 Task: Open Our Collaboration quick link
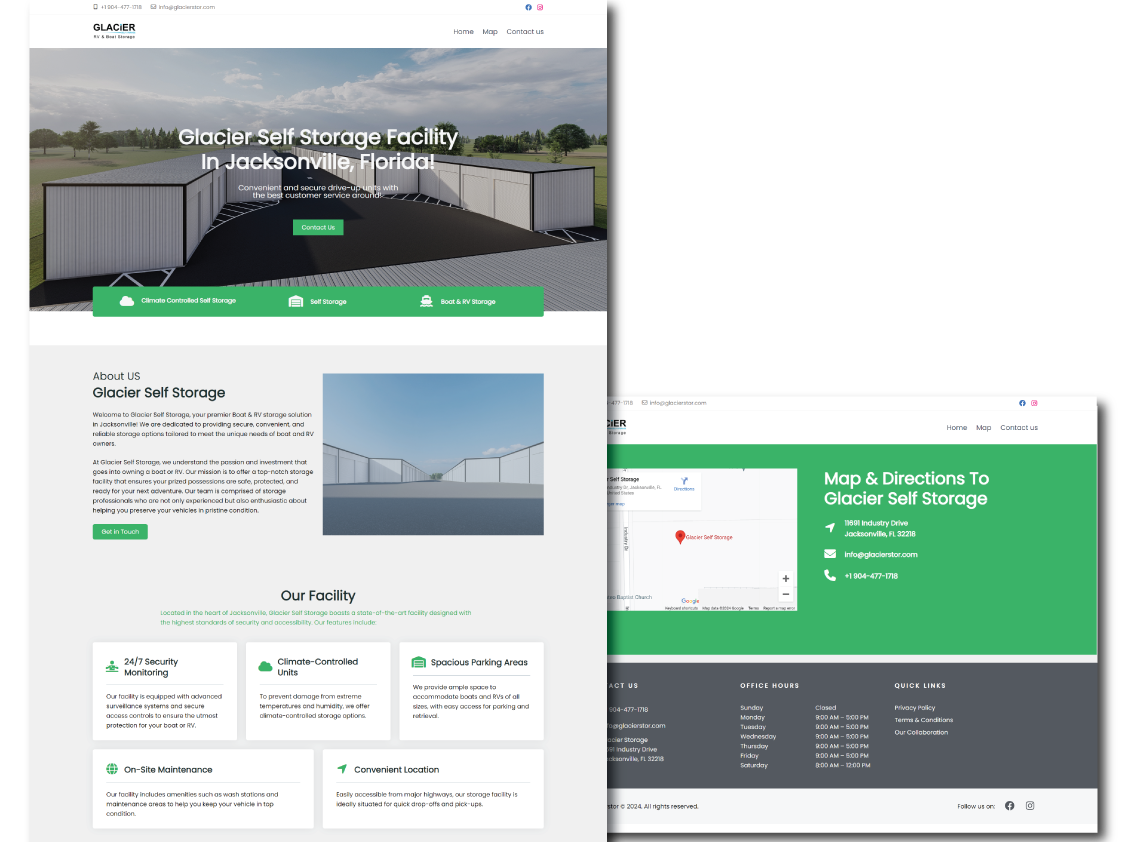point(921,732)
